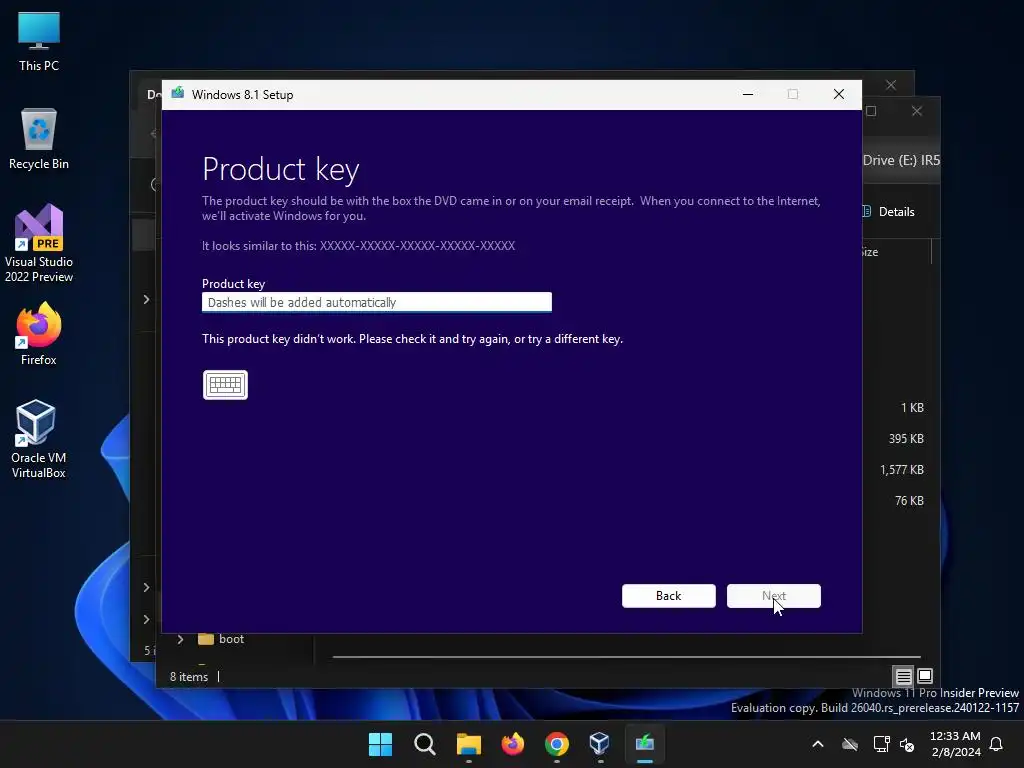Click the 8 items status text

pos(189,677)
